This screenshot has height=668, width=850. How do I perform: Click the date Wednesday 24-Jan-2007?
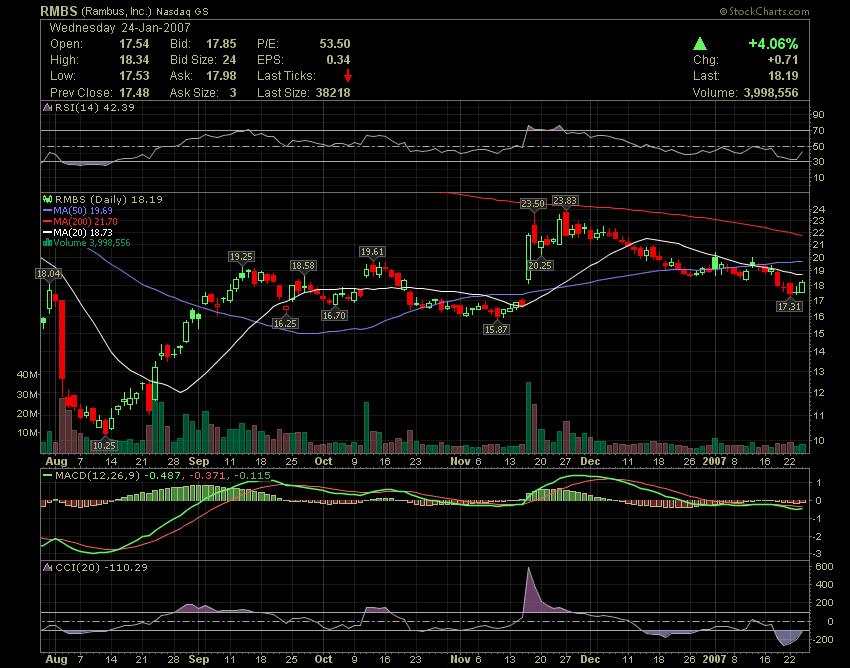120,28
